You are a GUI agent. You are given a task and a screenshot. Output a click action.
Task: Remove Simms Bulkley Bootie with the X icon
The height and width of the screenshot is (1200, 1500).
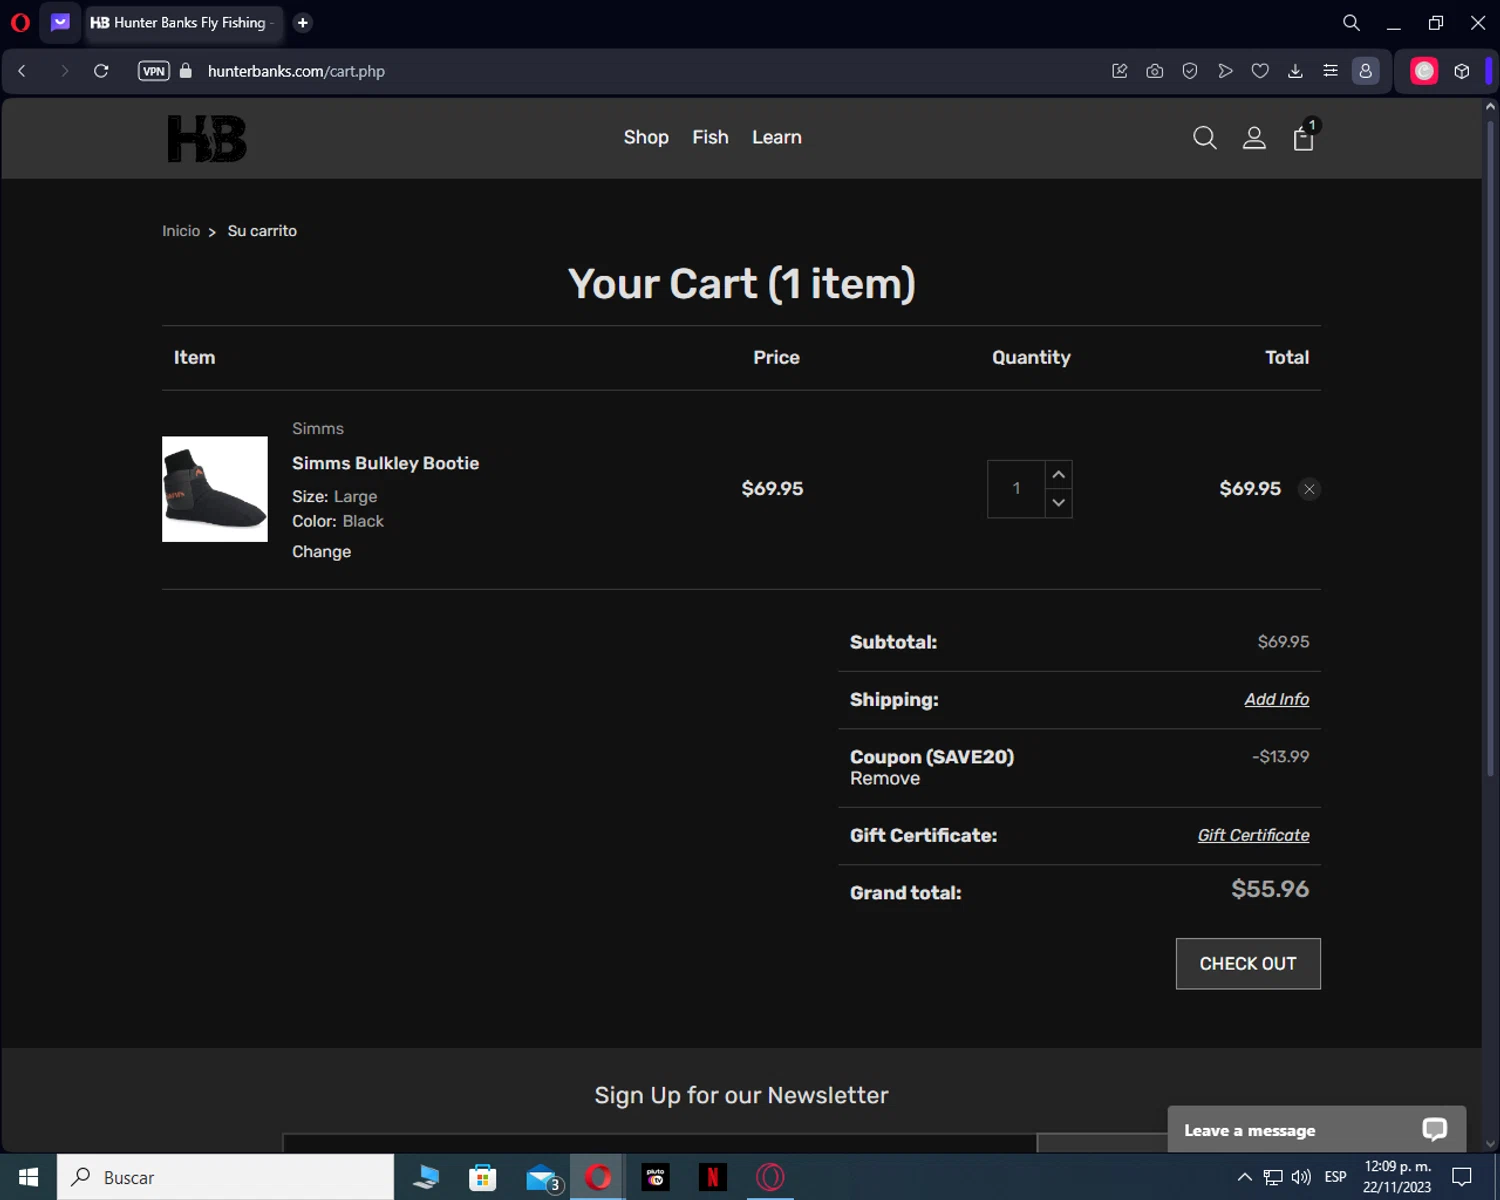coord(1309,489)
